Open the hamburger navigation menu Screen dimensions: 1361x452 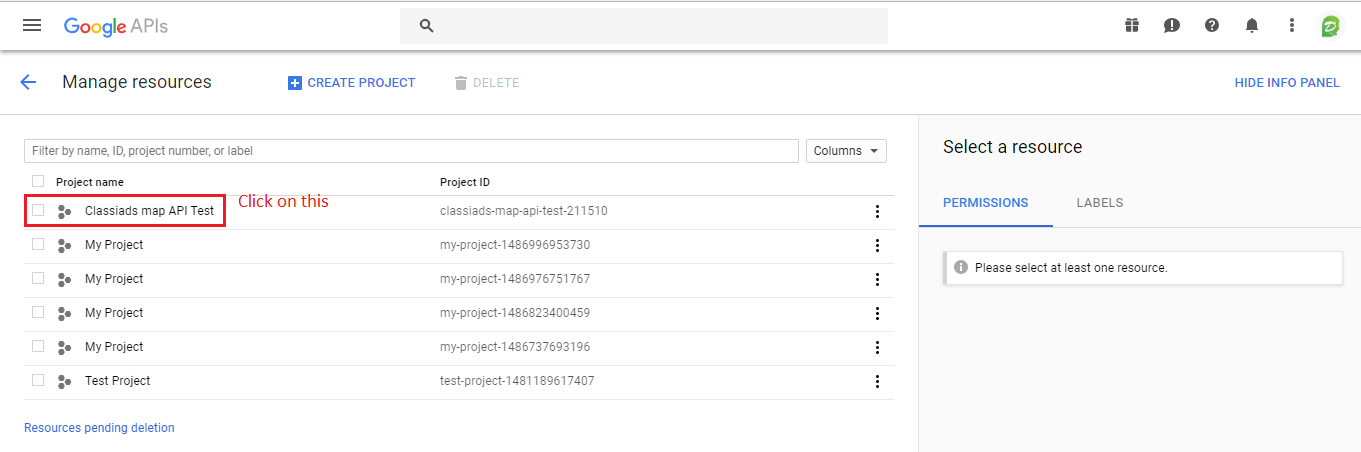(32, 25)
